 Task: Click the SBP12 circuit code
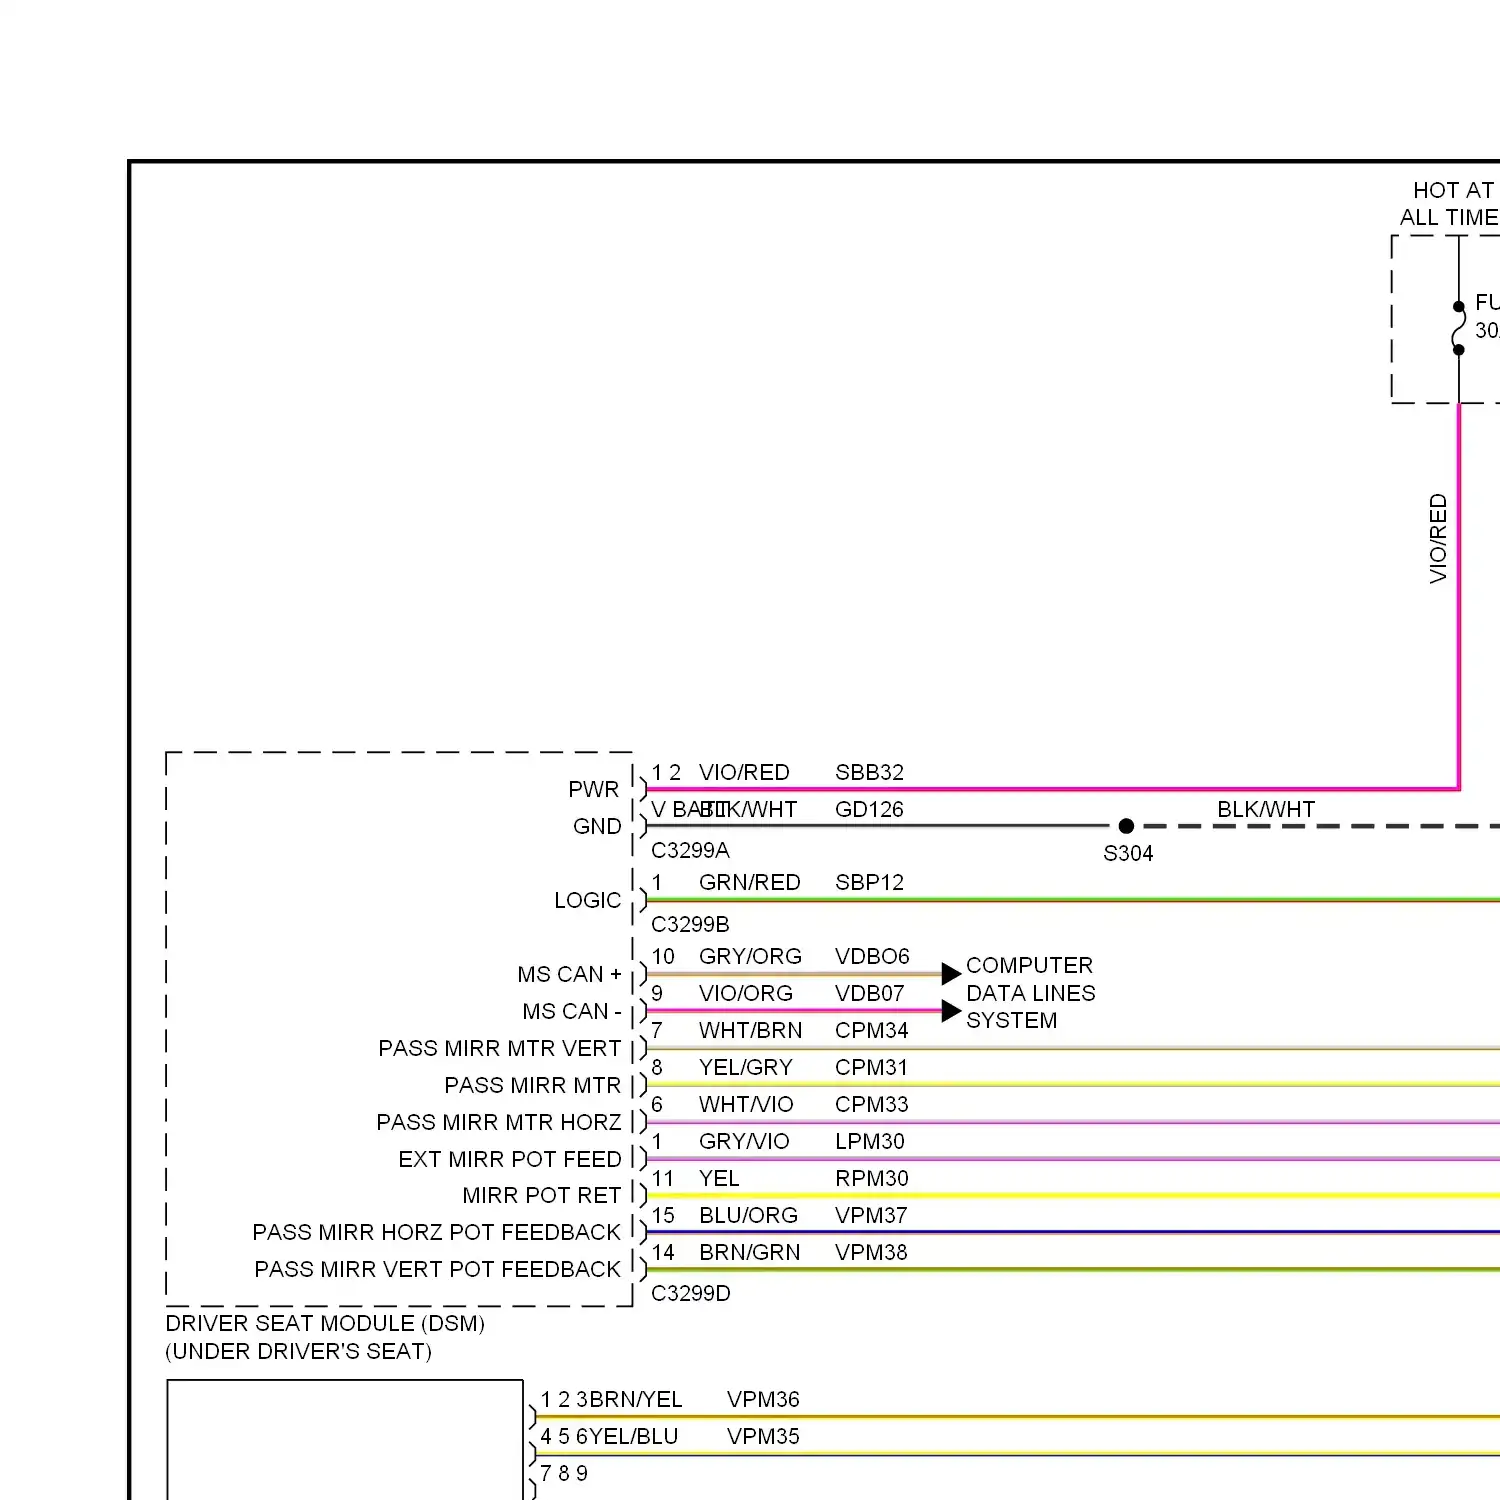pyautogui.click(x=869, y=882)
